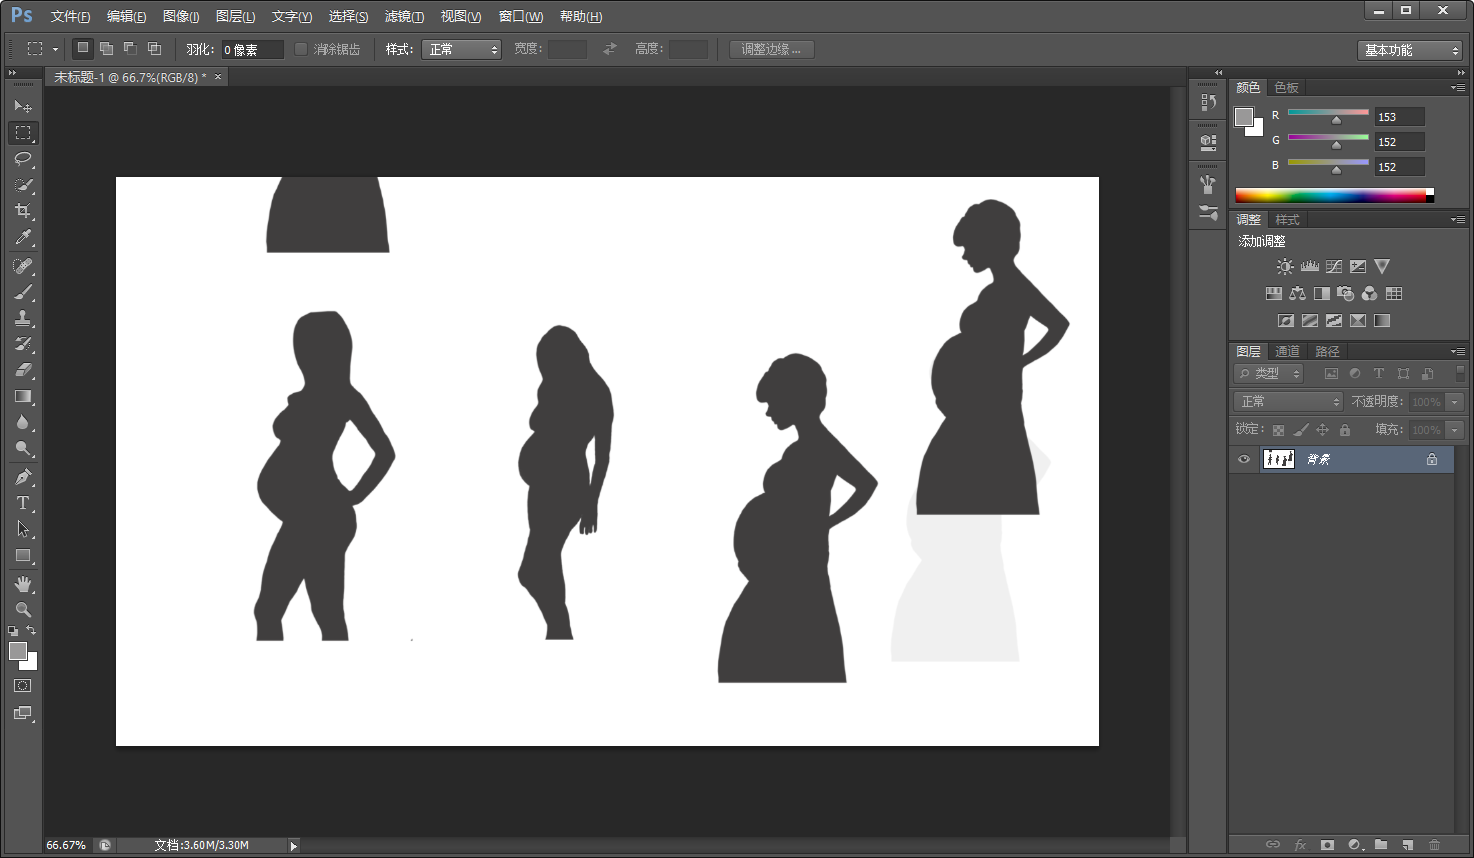Switch to the 通道 (Channels) tab
This screenshot has width=1474, height=858.
pos(1287,351)
